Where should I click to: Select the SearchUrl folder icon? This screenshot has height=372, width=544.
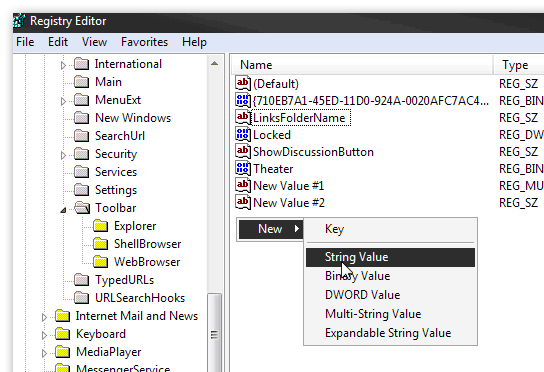tap(82, 136)
